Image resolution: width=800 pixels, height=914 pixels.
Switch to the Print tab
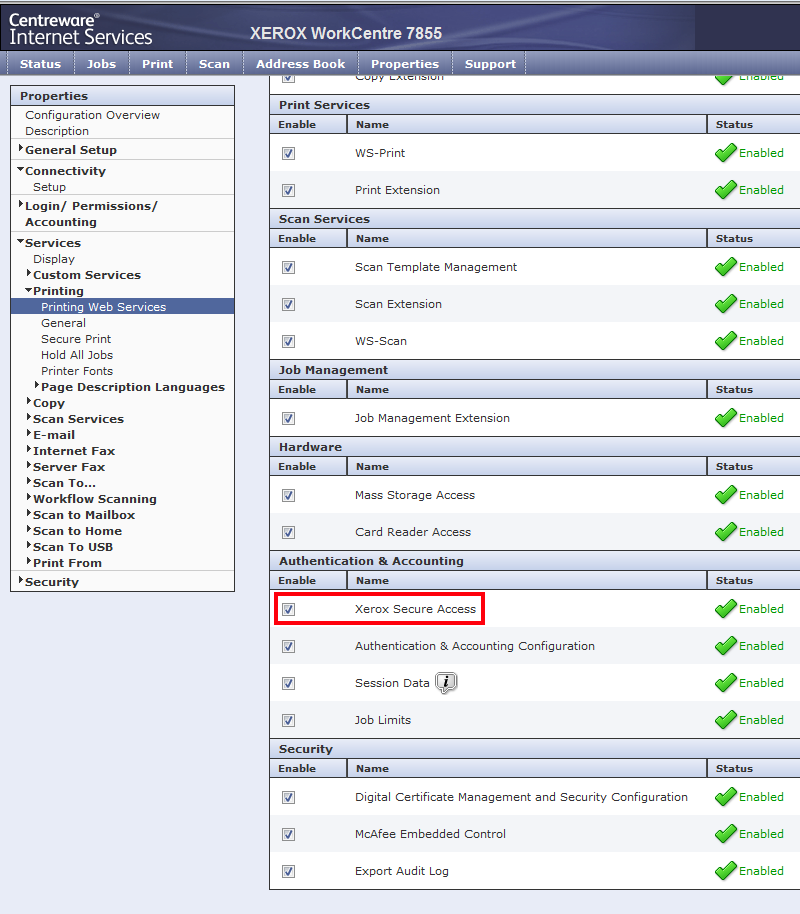157,64
